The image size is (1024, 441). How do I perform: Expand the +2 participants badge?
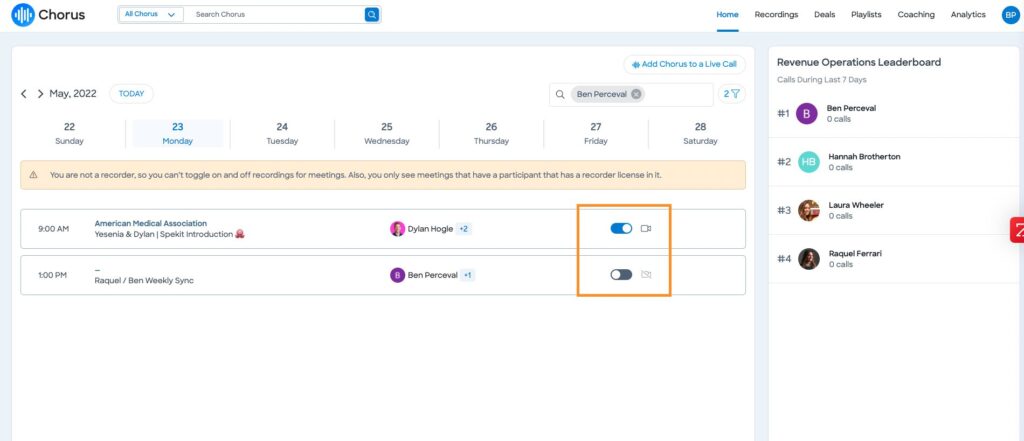464,229
